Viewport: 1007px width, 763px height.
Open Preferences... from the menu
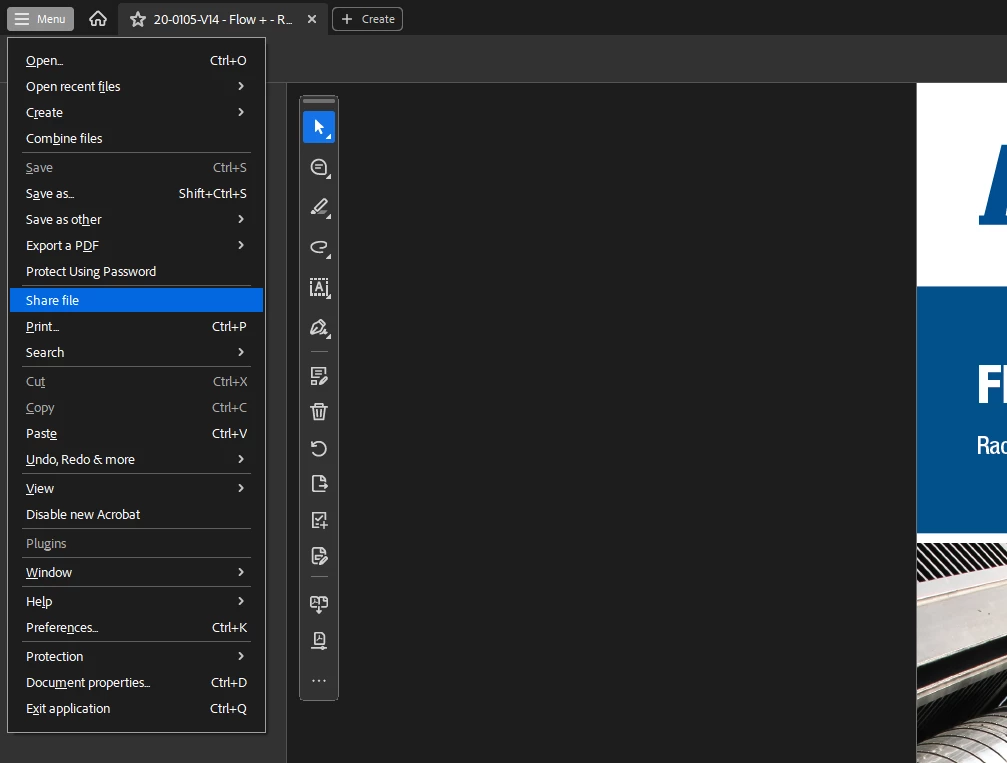pos(136,627)
